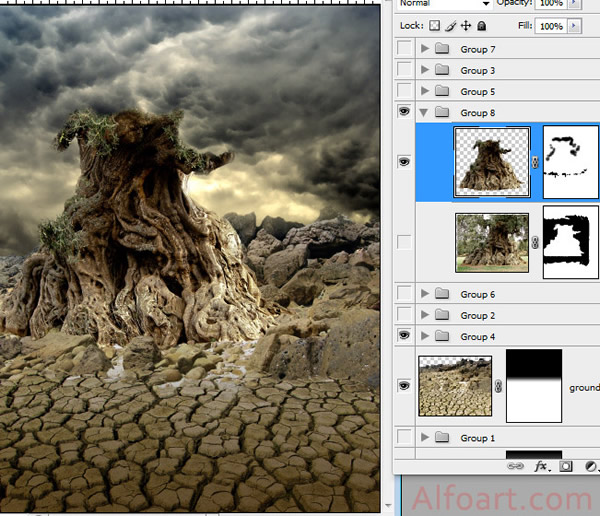This screenshot has width=600, height=516.
Task: Expand the Group 3 folder arrow
Action: click(426, 70)
